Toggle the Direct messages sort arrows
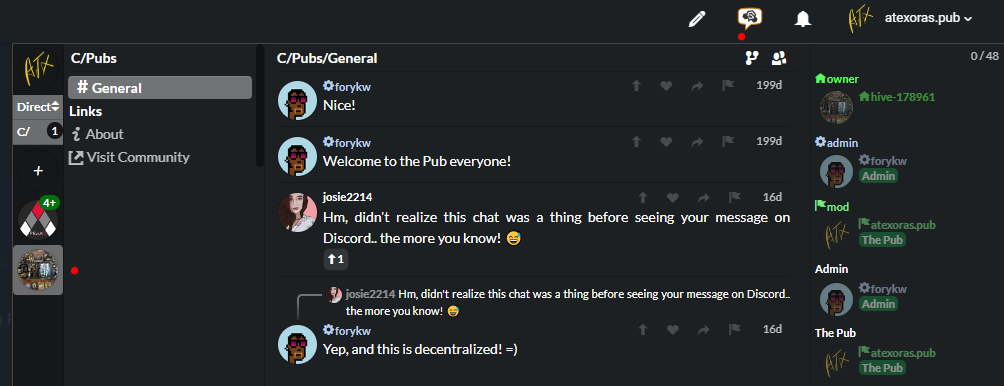 [37, 107]
